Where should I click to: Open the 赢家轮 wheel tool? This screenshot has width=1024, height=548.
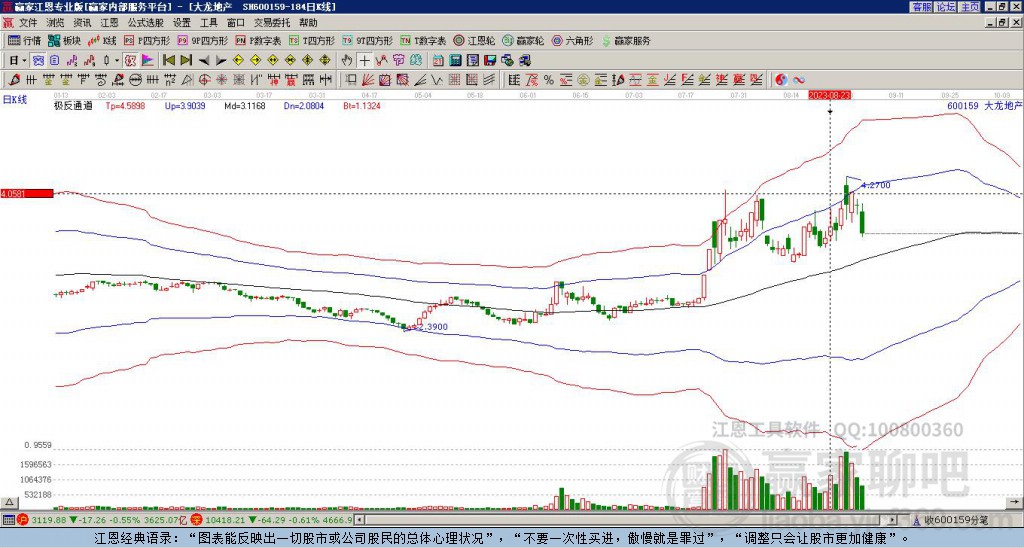coord(523,40)
